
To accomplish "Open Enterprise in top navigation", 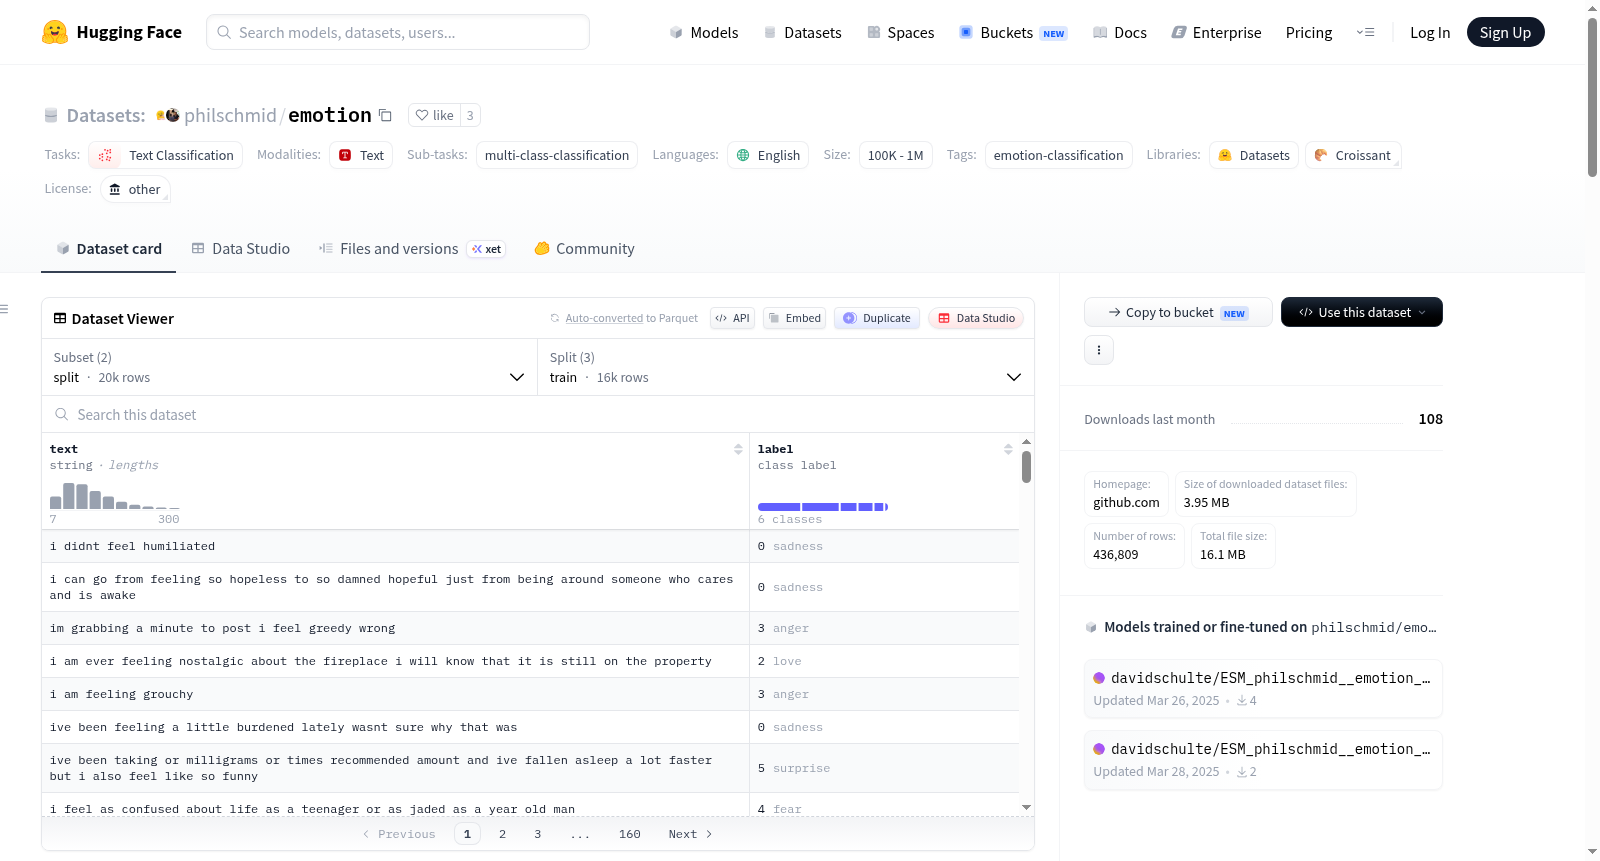I will (1217, 32).
